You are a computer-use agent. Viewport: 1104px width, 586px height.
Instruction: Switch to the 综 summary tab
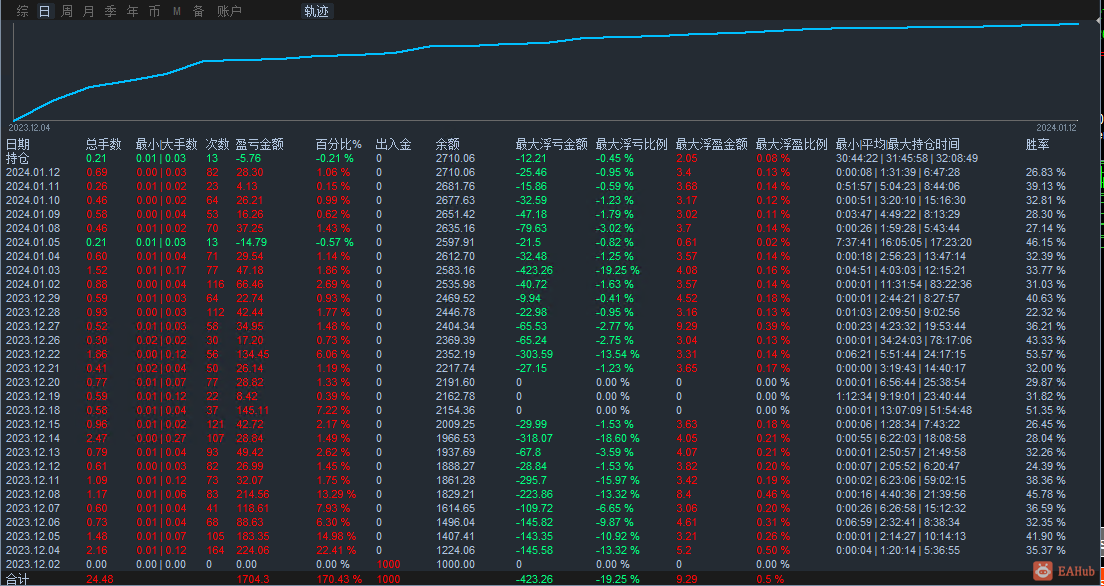(x=23, y=11)
